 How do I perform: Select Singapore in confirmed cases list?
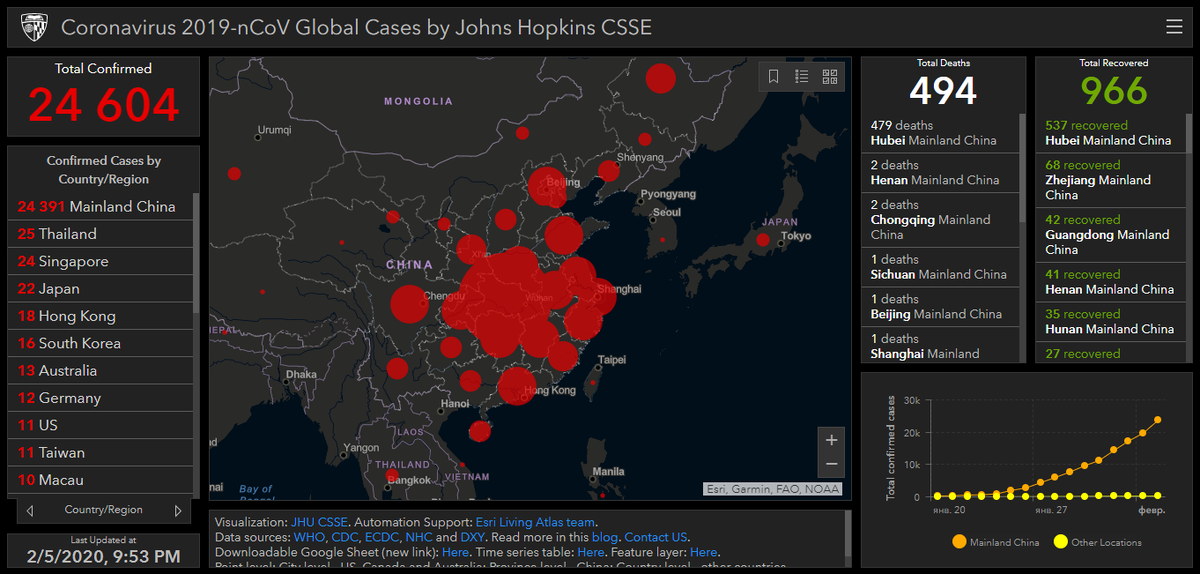point(99,261)
